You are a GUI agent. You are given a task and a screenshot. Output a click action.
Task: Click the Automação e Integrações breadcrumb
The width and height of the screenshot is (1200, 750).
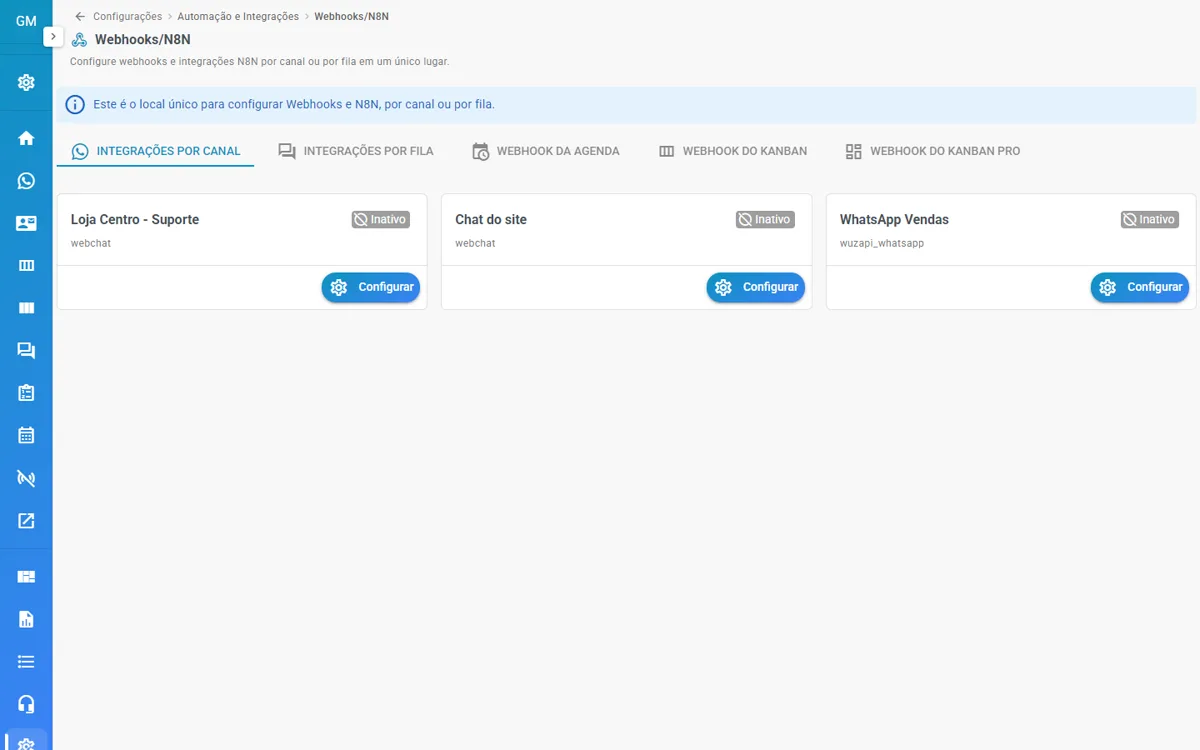tap(238, 16)
